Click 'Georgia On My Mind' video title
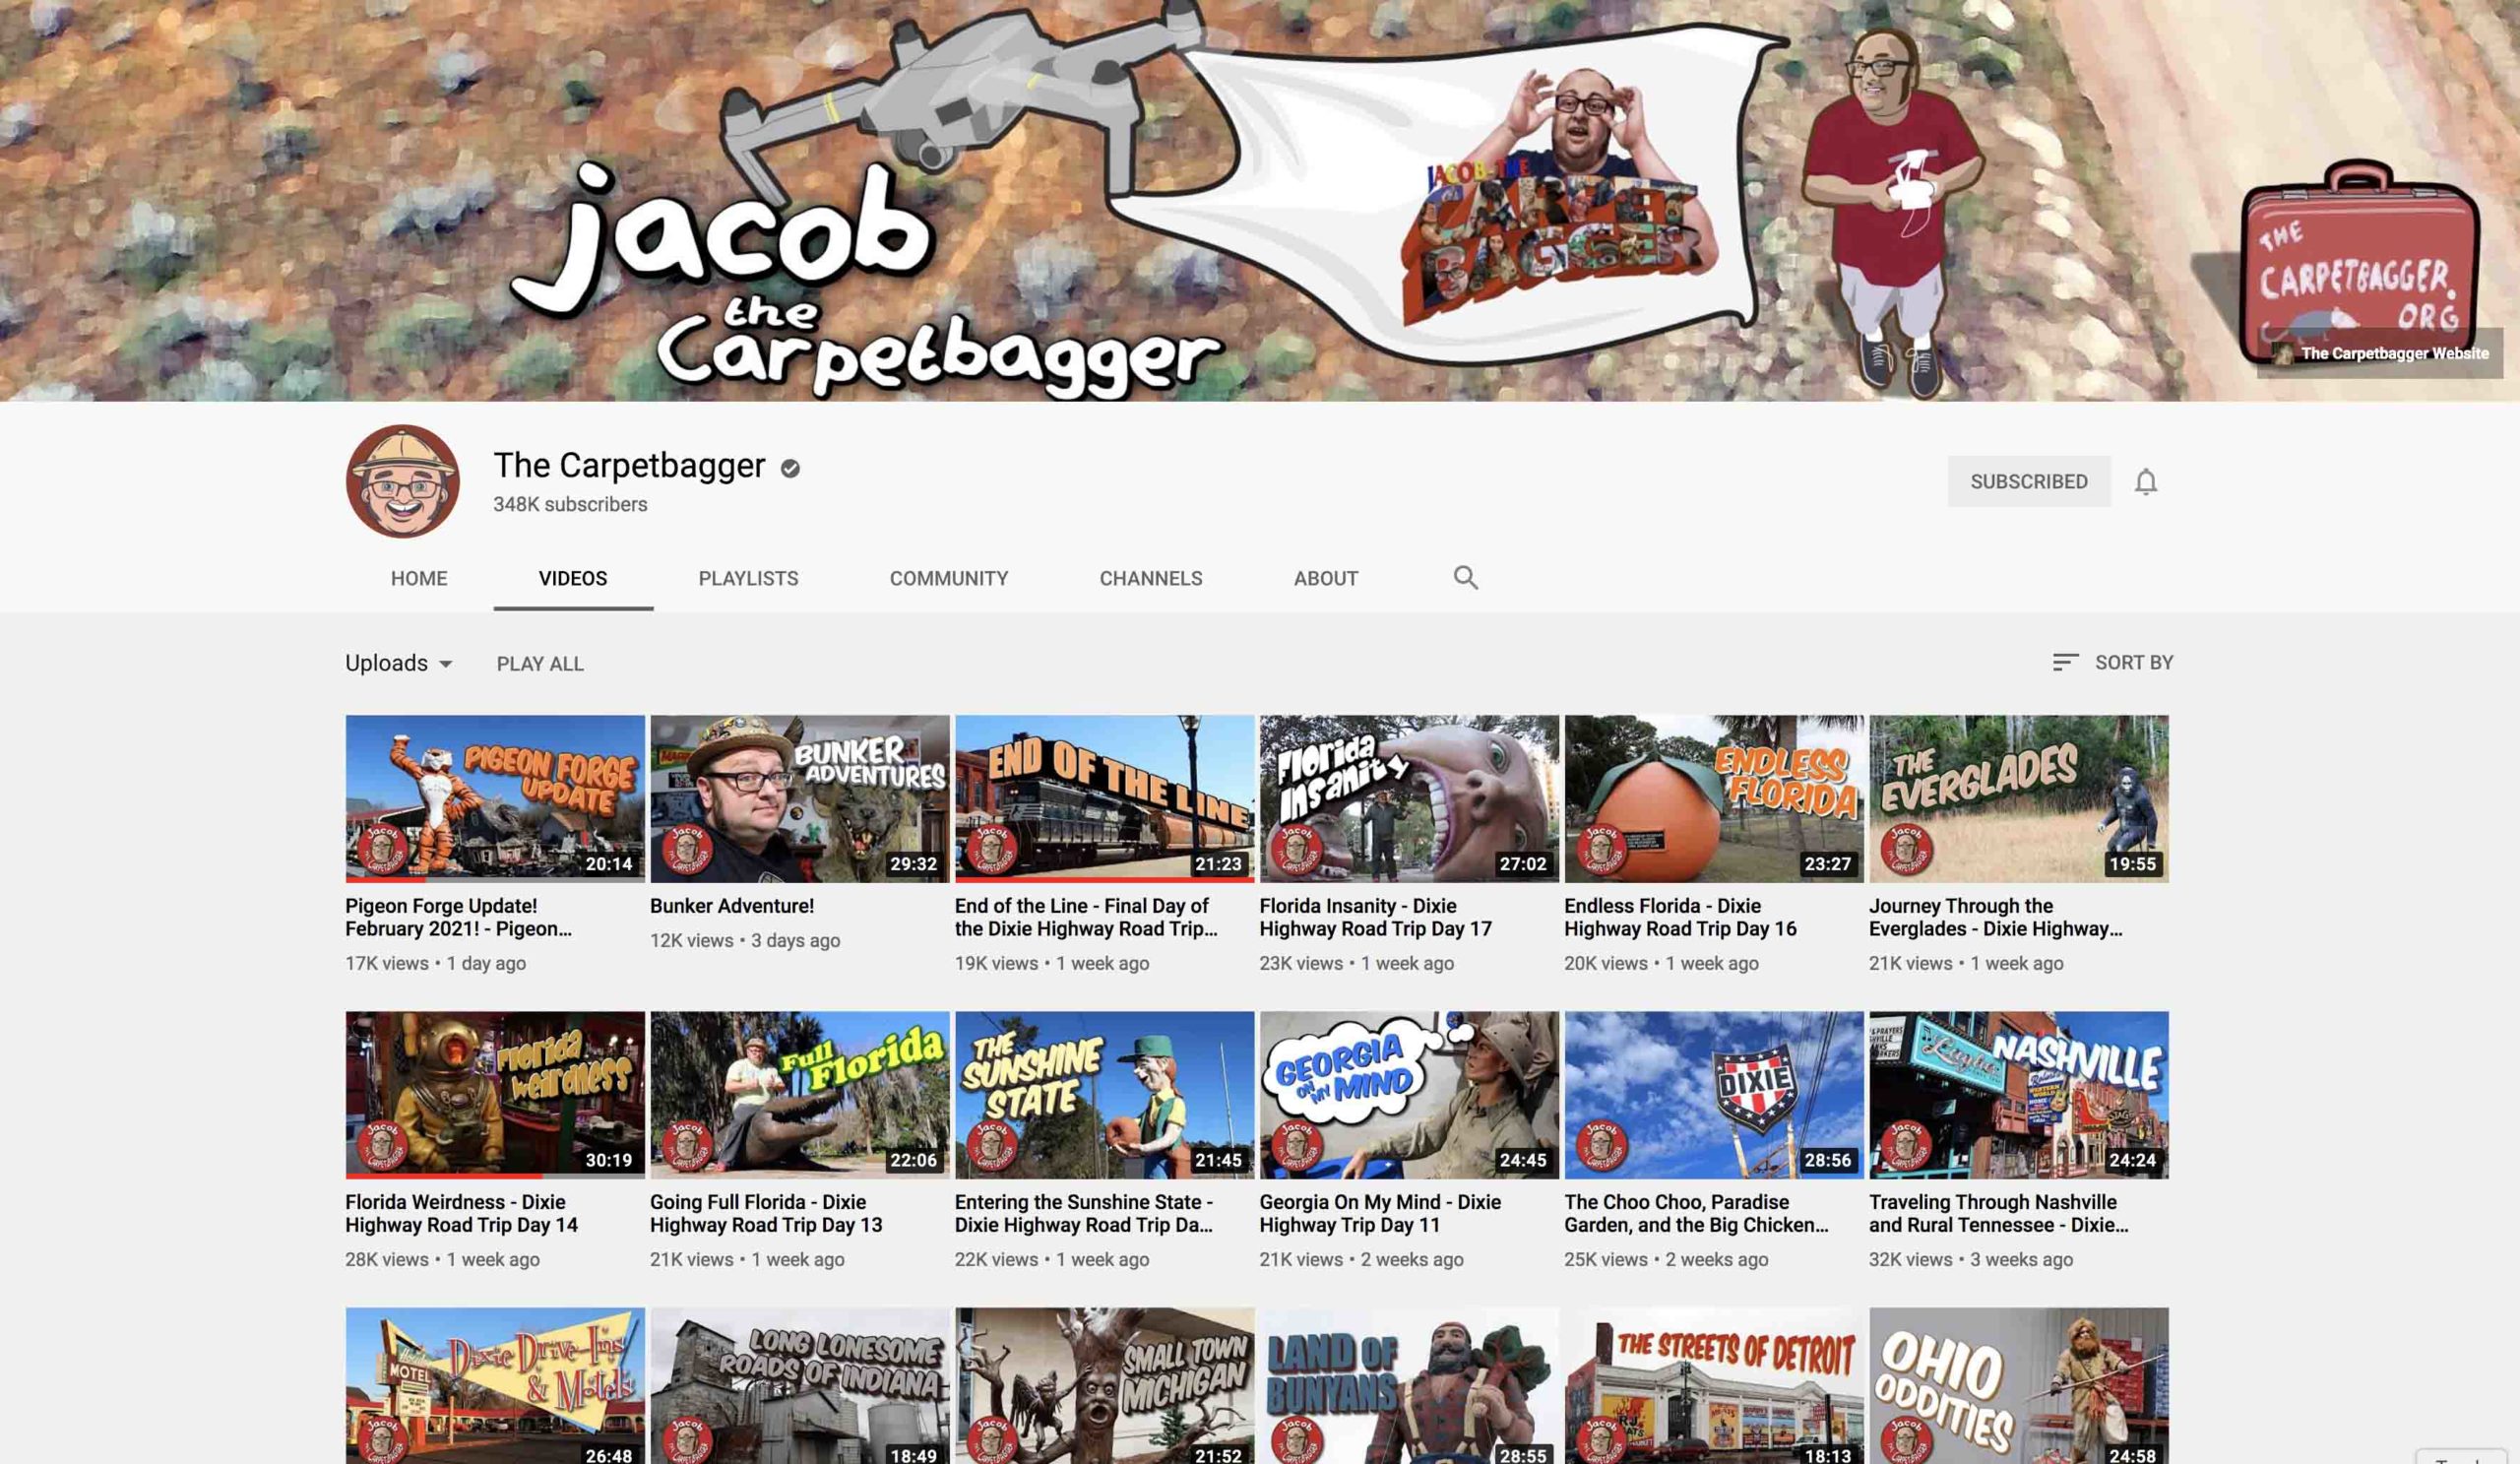The width and height of the screenshot is (2520, 1464). click(1381, 1213)
